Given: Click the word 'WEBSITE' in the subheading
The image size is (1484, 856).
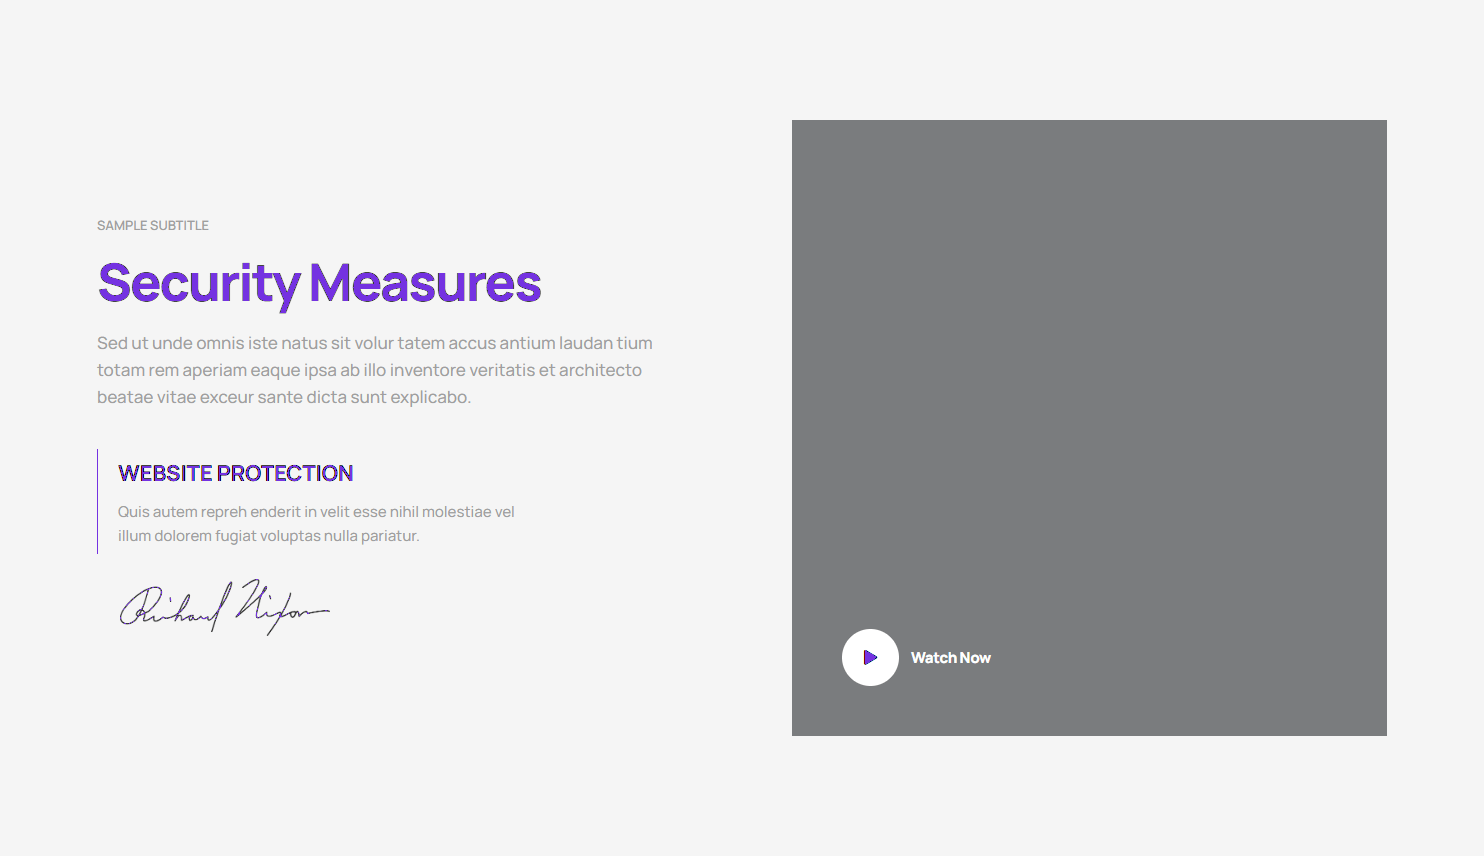Looking at the screenshot, I should [165, 473].
